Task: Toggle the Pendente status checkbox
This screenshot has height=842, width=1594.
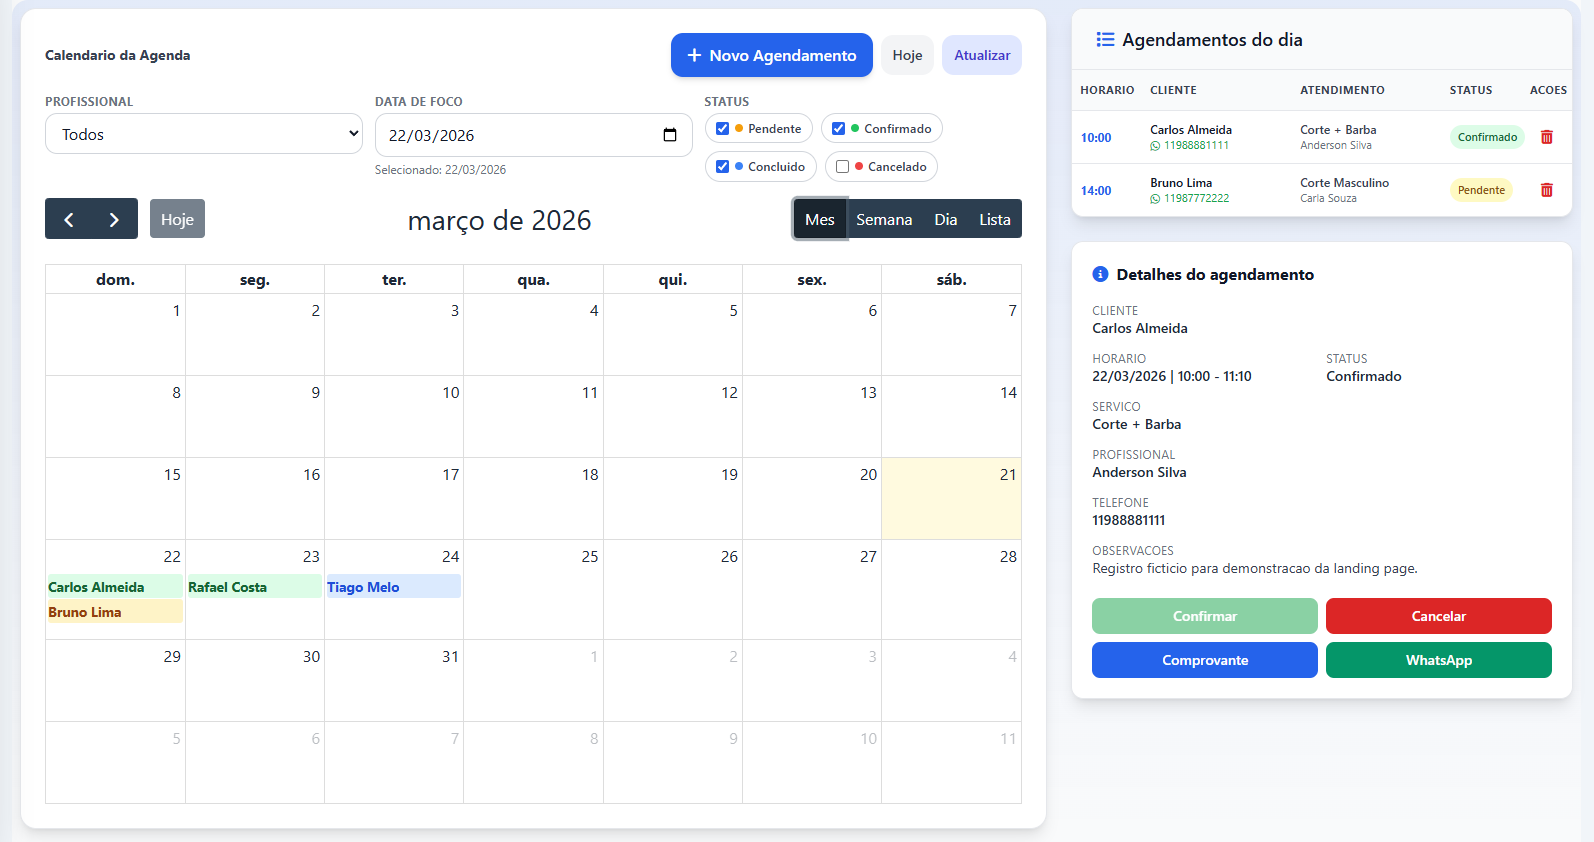Action: (x=722, y=129)
